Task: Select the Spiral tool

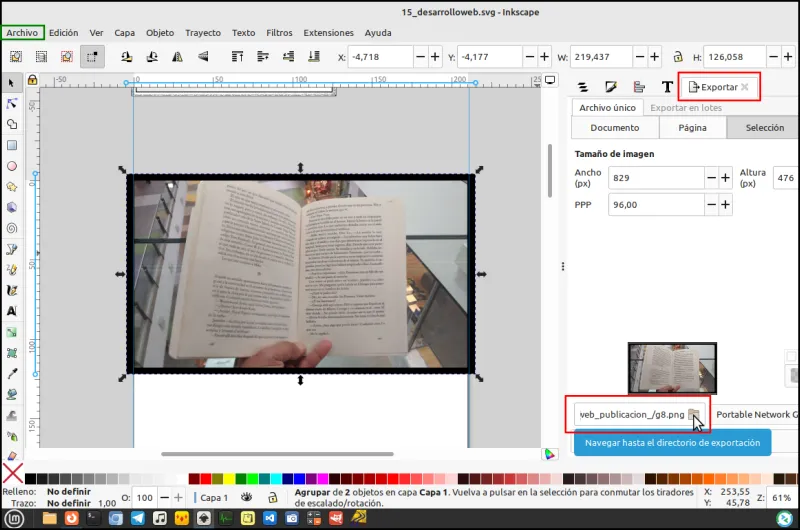Action: [12, 229]
